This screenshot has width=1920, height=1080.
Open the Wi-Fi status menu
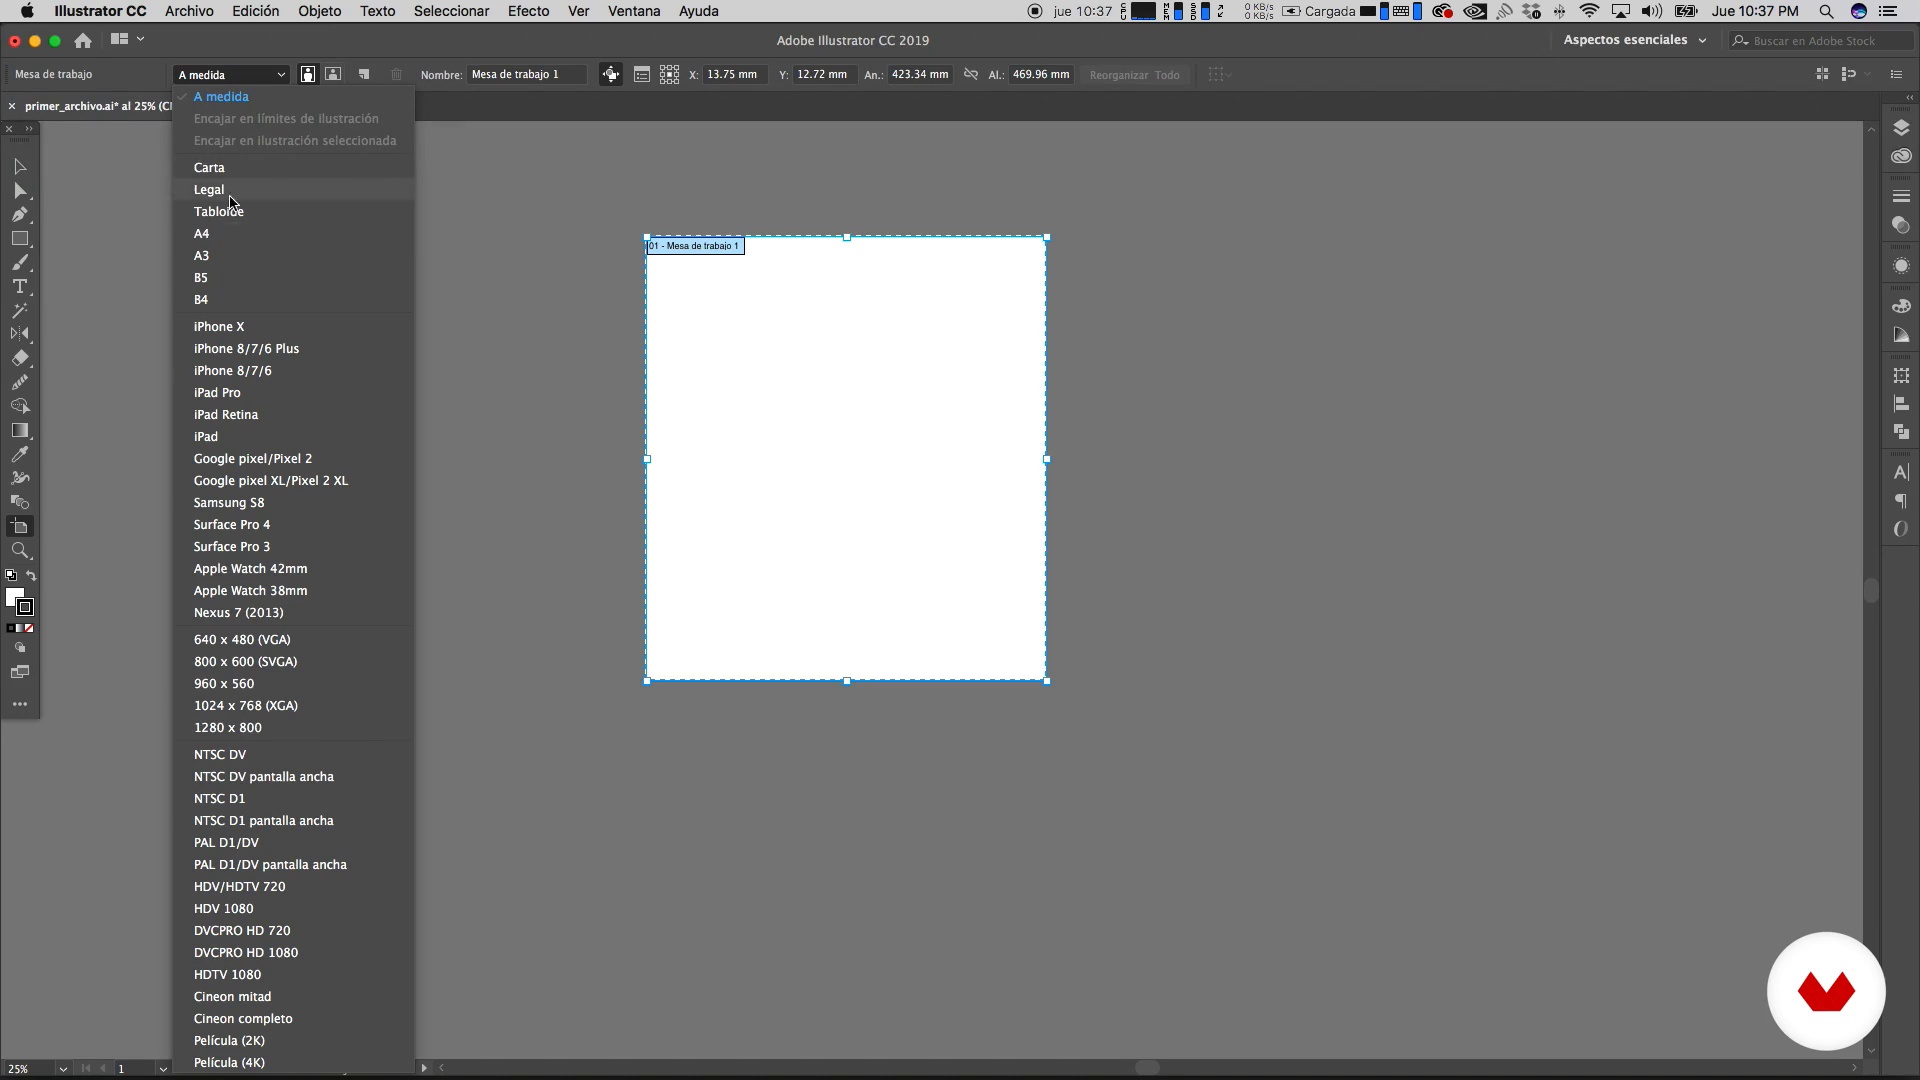pos(1589,11)
